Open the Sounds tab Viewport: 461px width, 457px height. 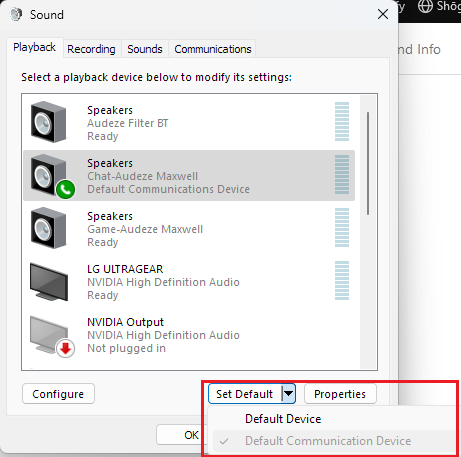(x=145, y=49)
